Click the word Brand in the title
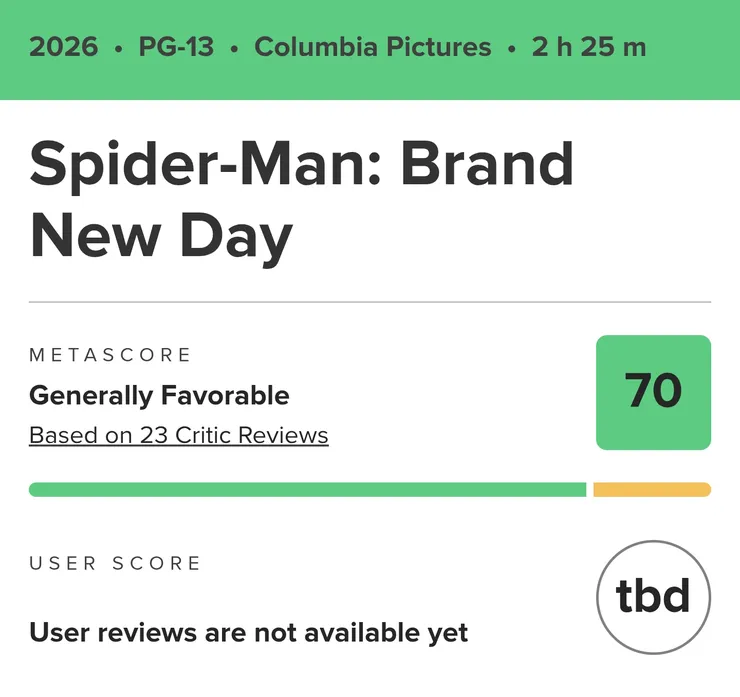 (x=488, y=164)
